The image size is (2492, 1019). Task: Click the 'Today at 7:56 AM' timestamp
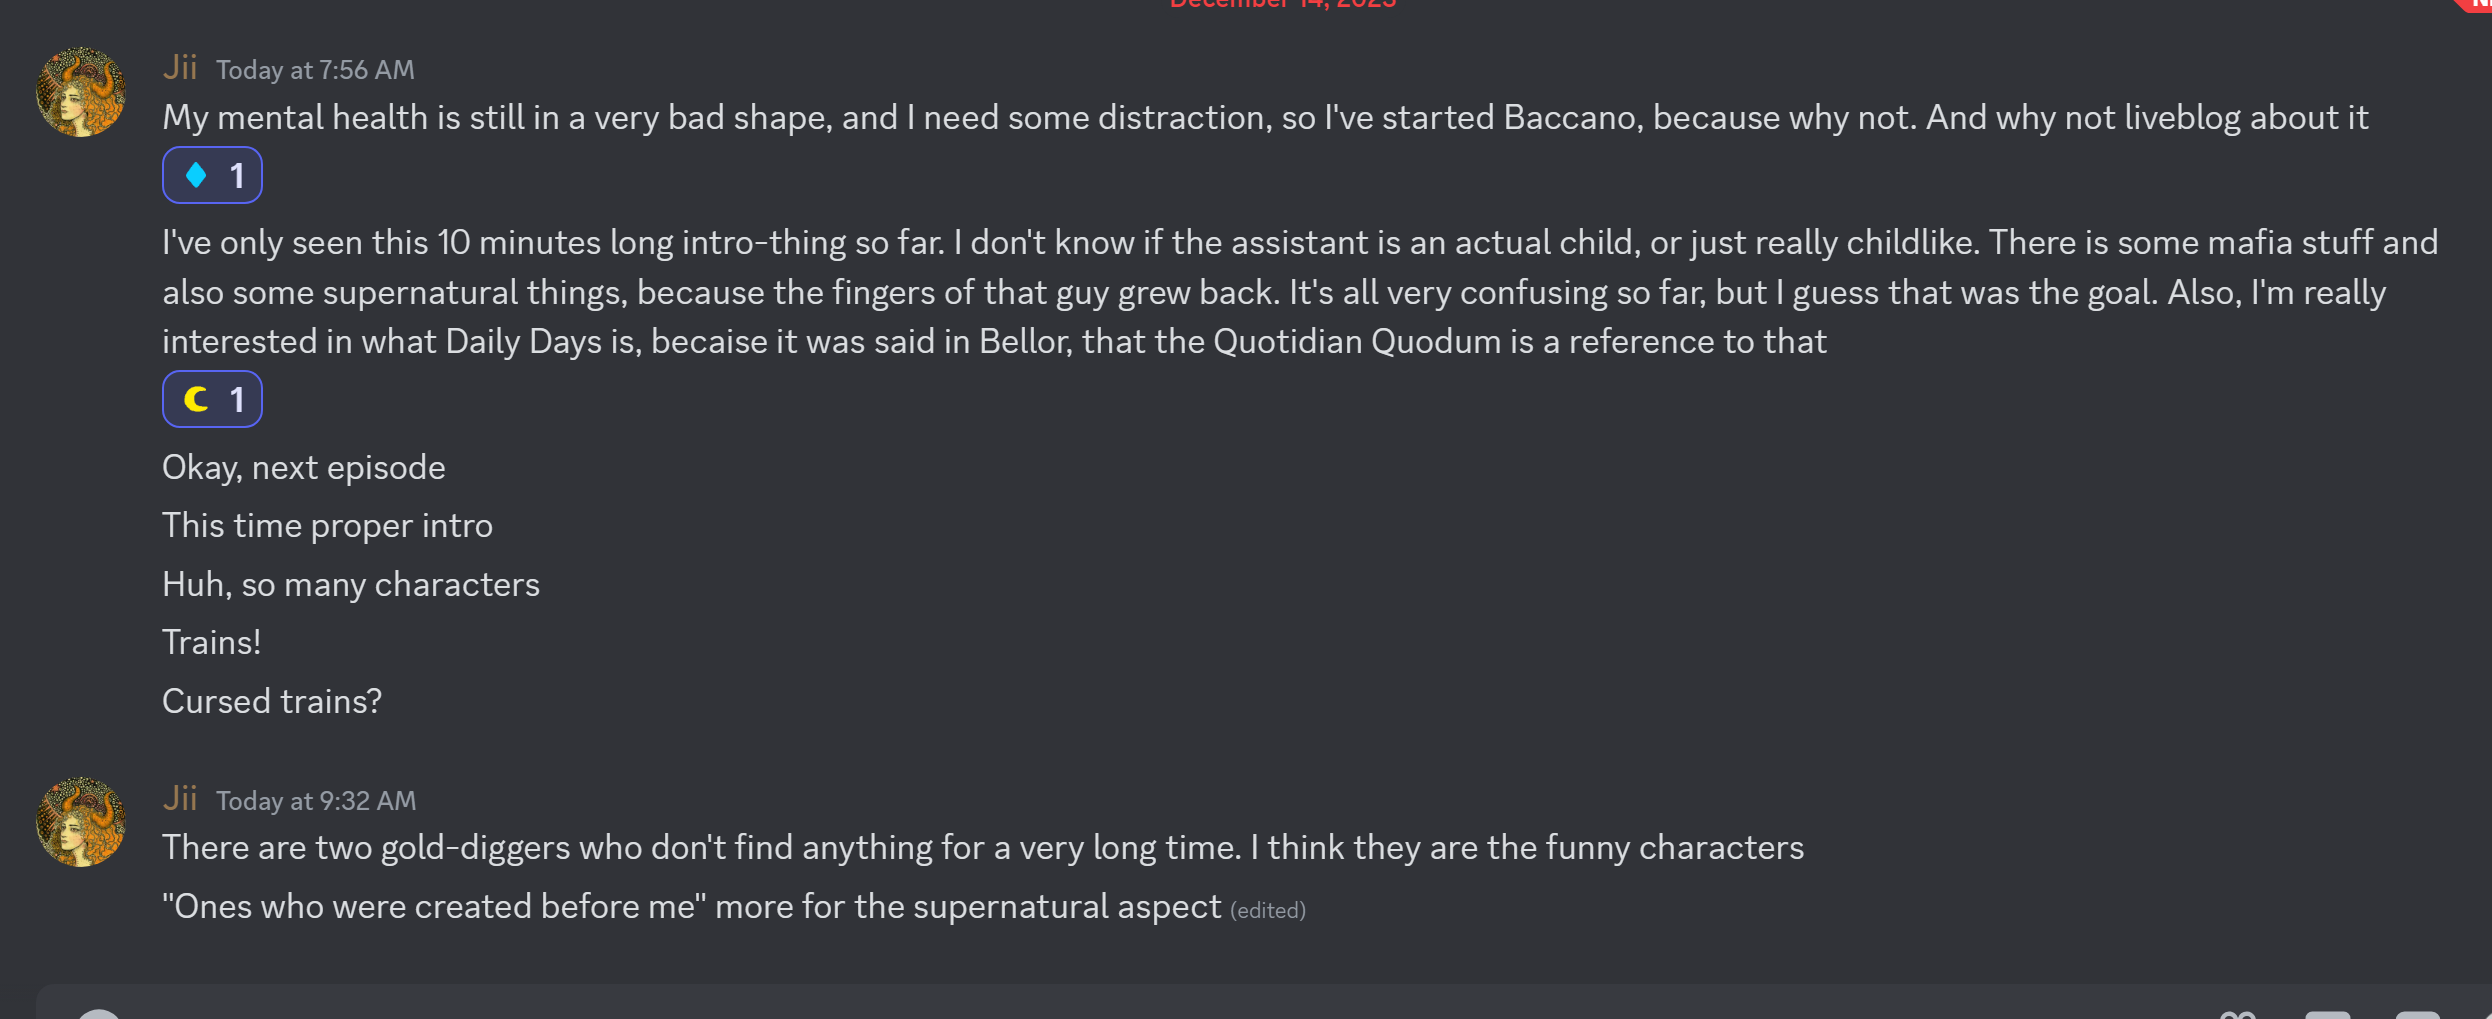[x=315, y=70]
